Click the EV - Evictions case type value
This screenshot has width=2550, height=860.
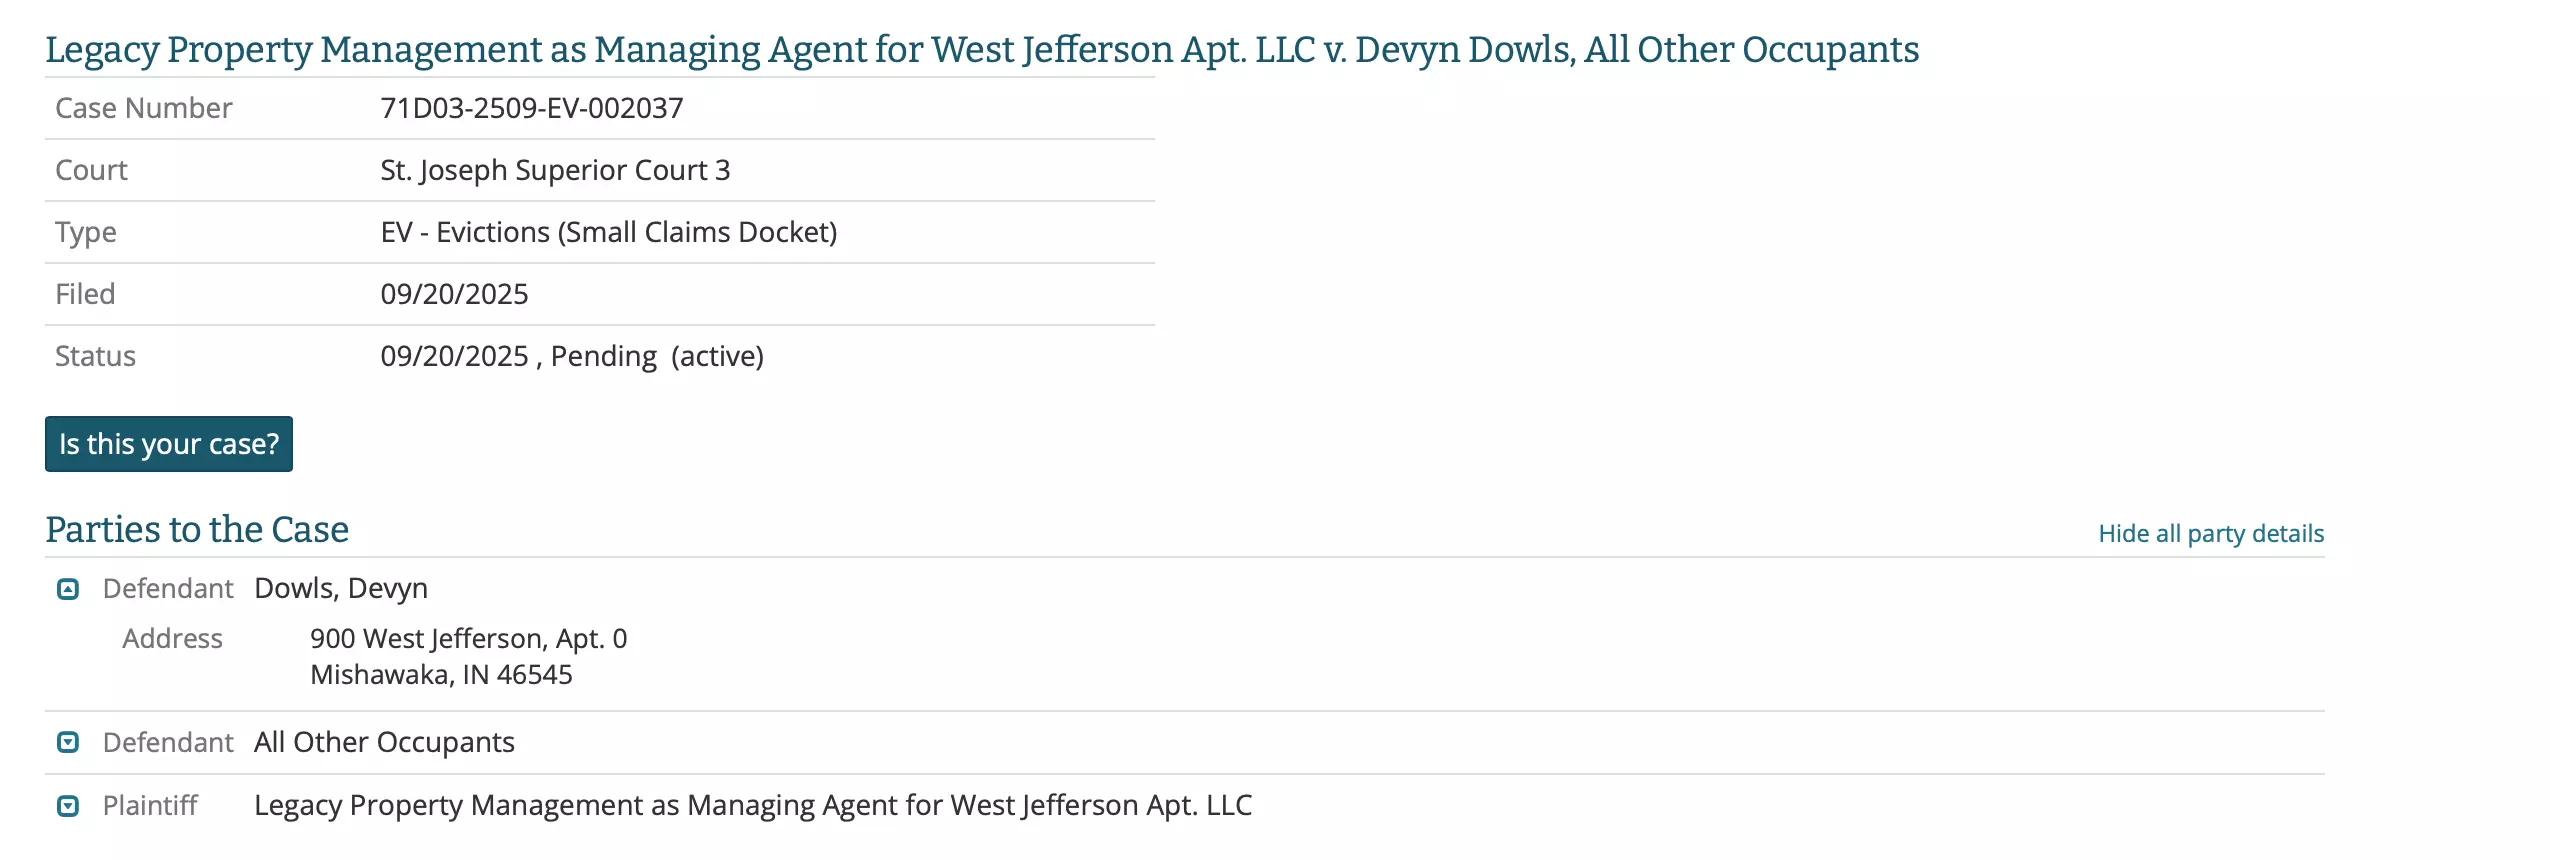tap(609, 232)
